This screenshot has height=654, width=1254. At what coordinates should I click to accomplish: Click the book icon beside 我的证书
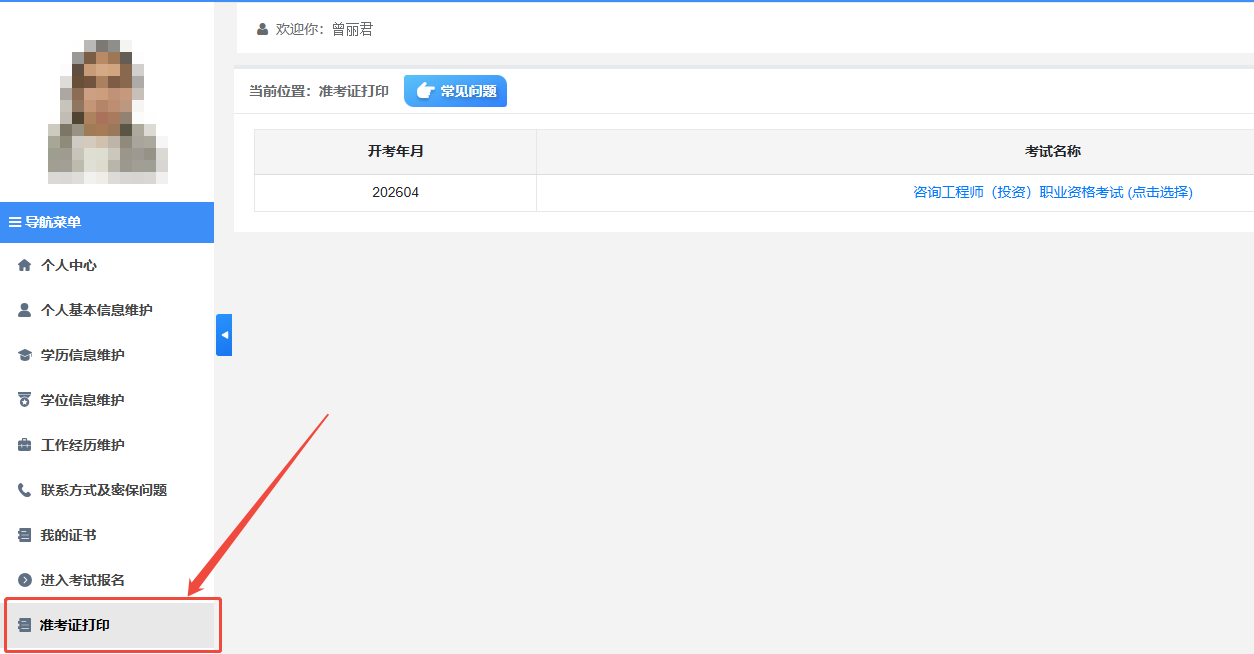(x=25, y=536)
